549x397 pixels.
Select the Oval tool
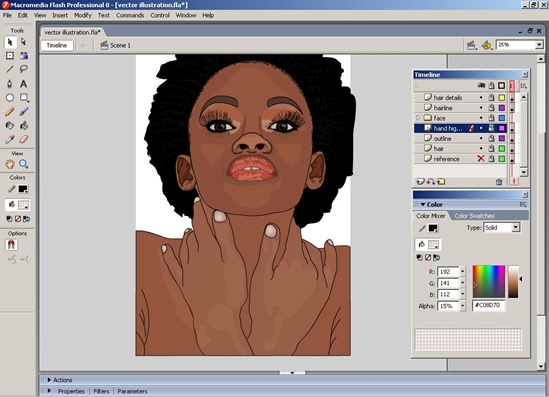[10, 98]
